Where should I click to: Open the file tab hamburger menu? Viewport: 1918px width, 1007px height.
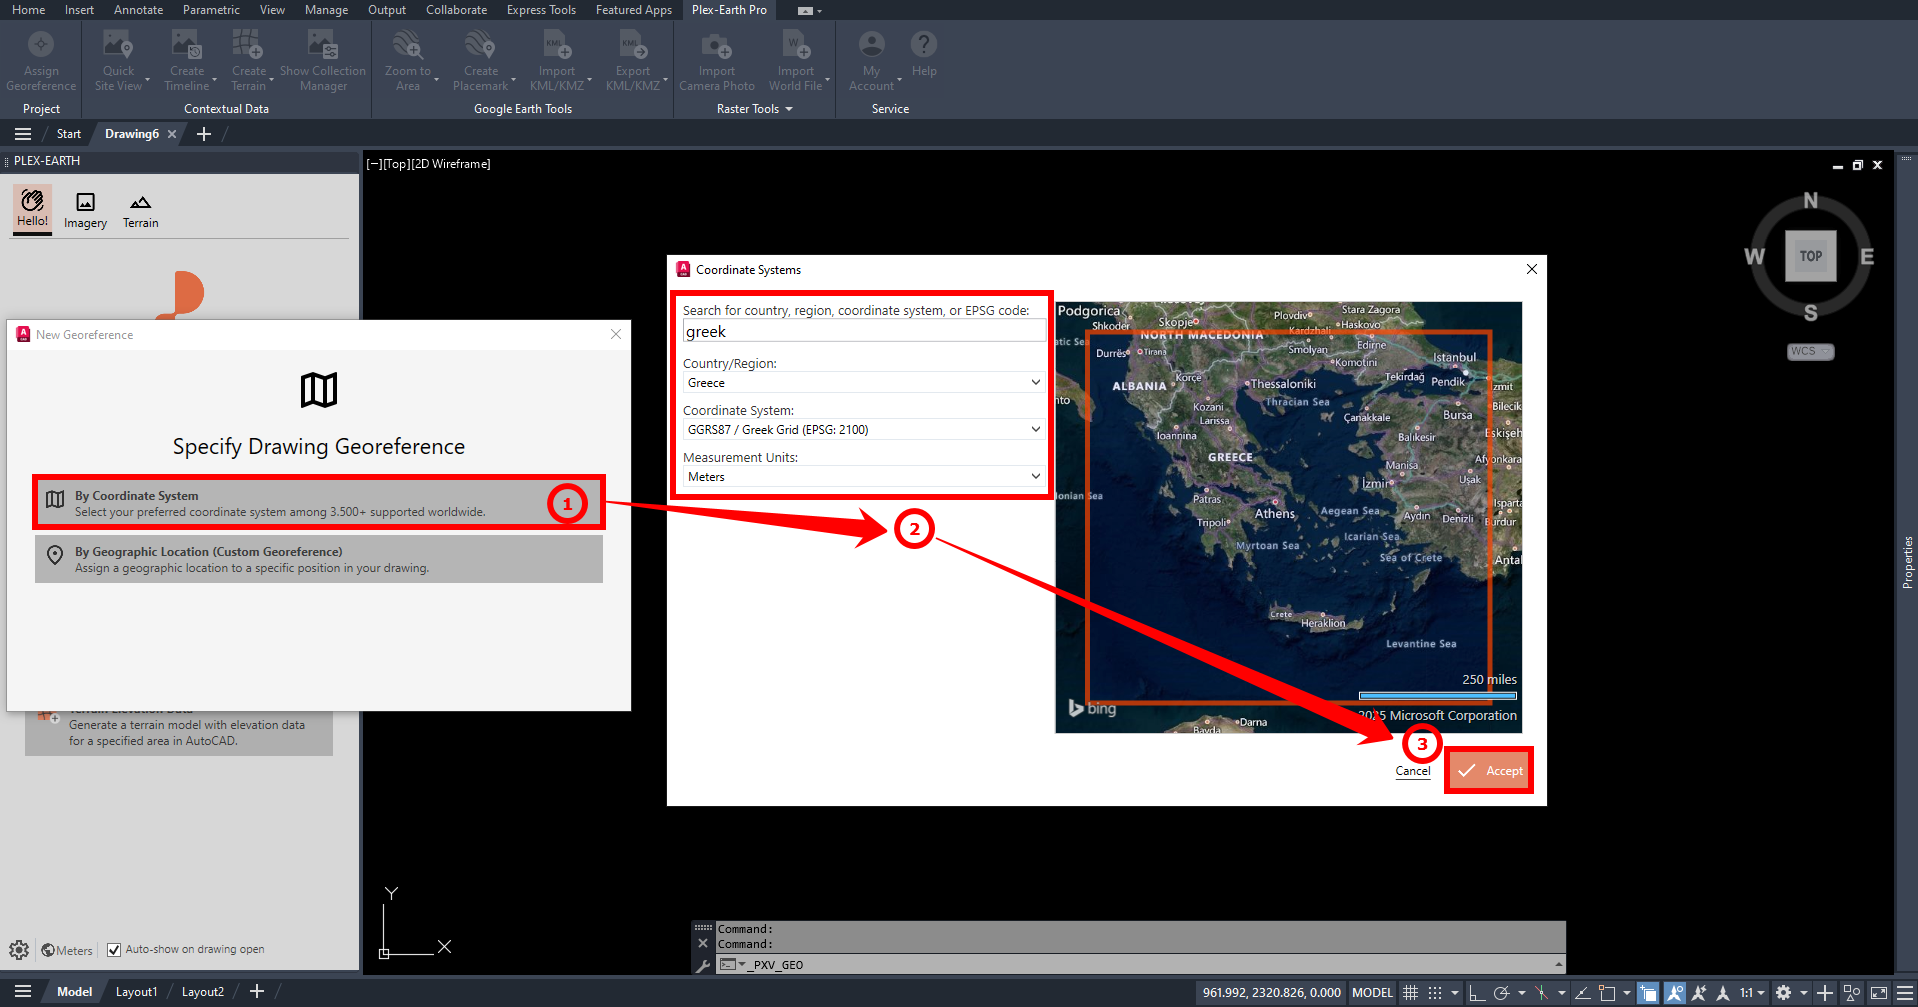pyautogui.click(x=23, y=134)
